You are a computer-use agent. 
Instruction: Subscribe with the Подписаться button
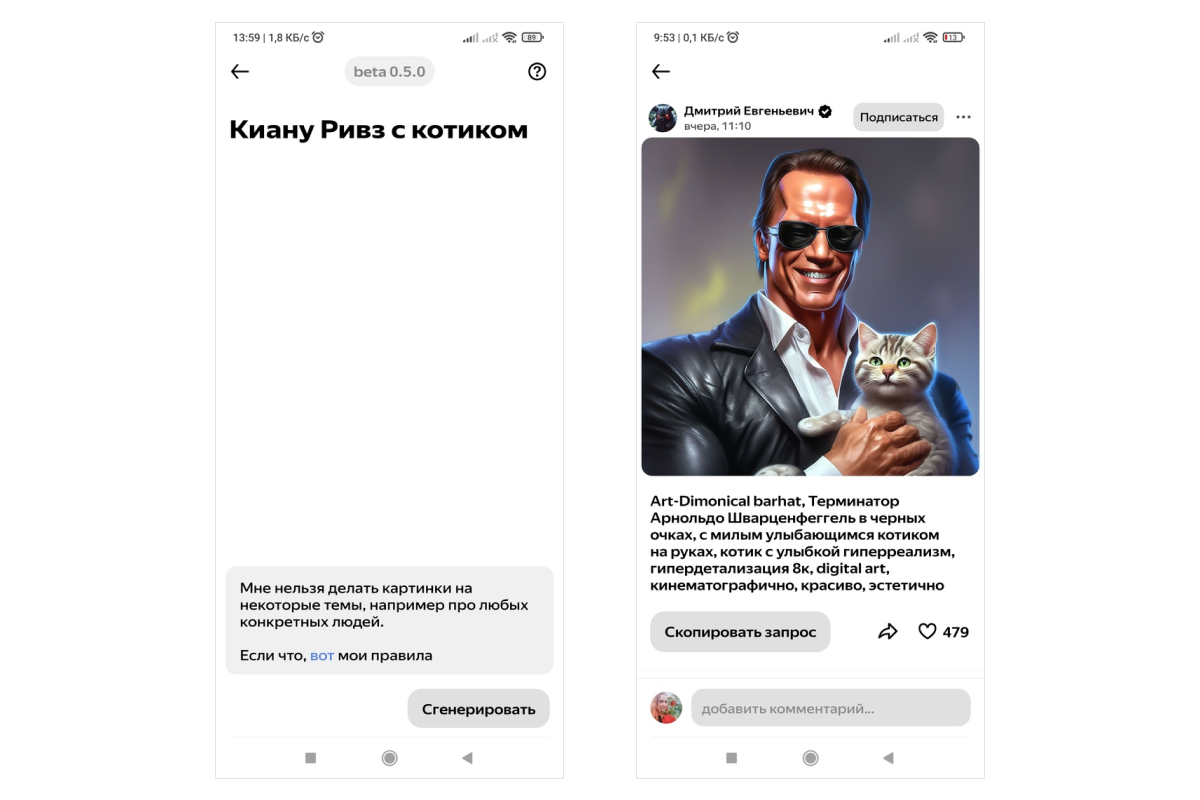899,117
